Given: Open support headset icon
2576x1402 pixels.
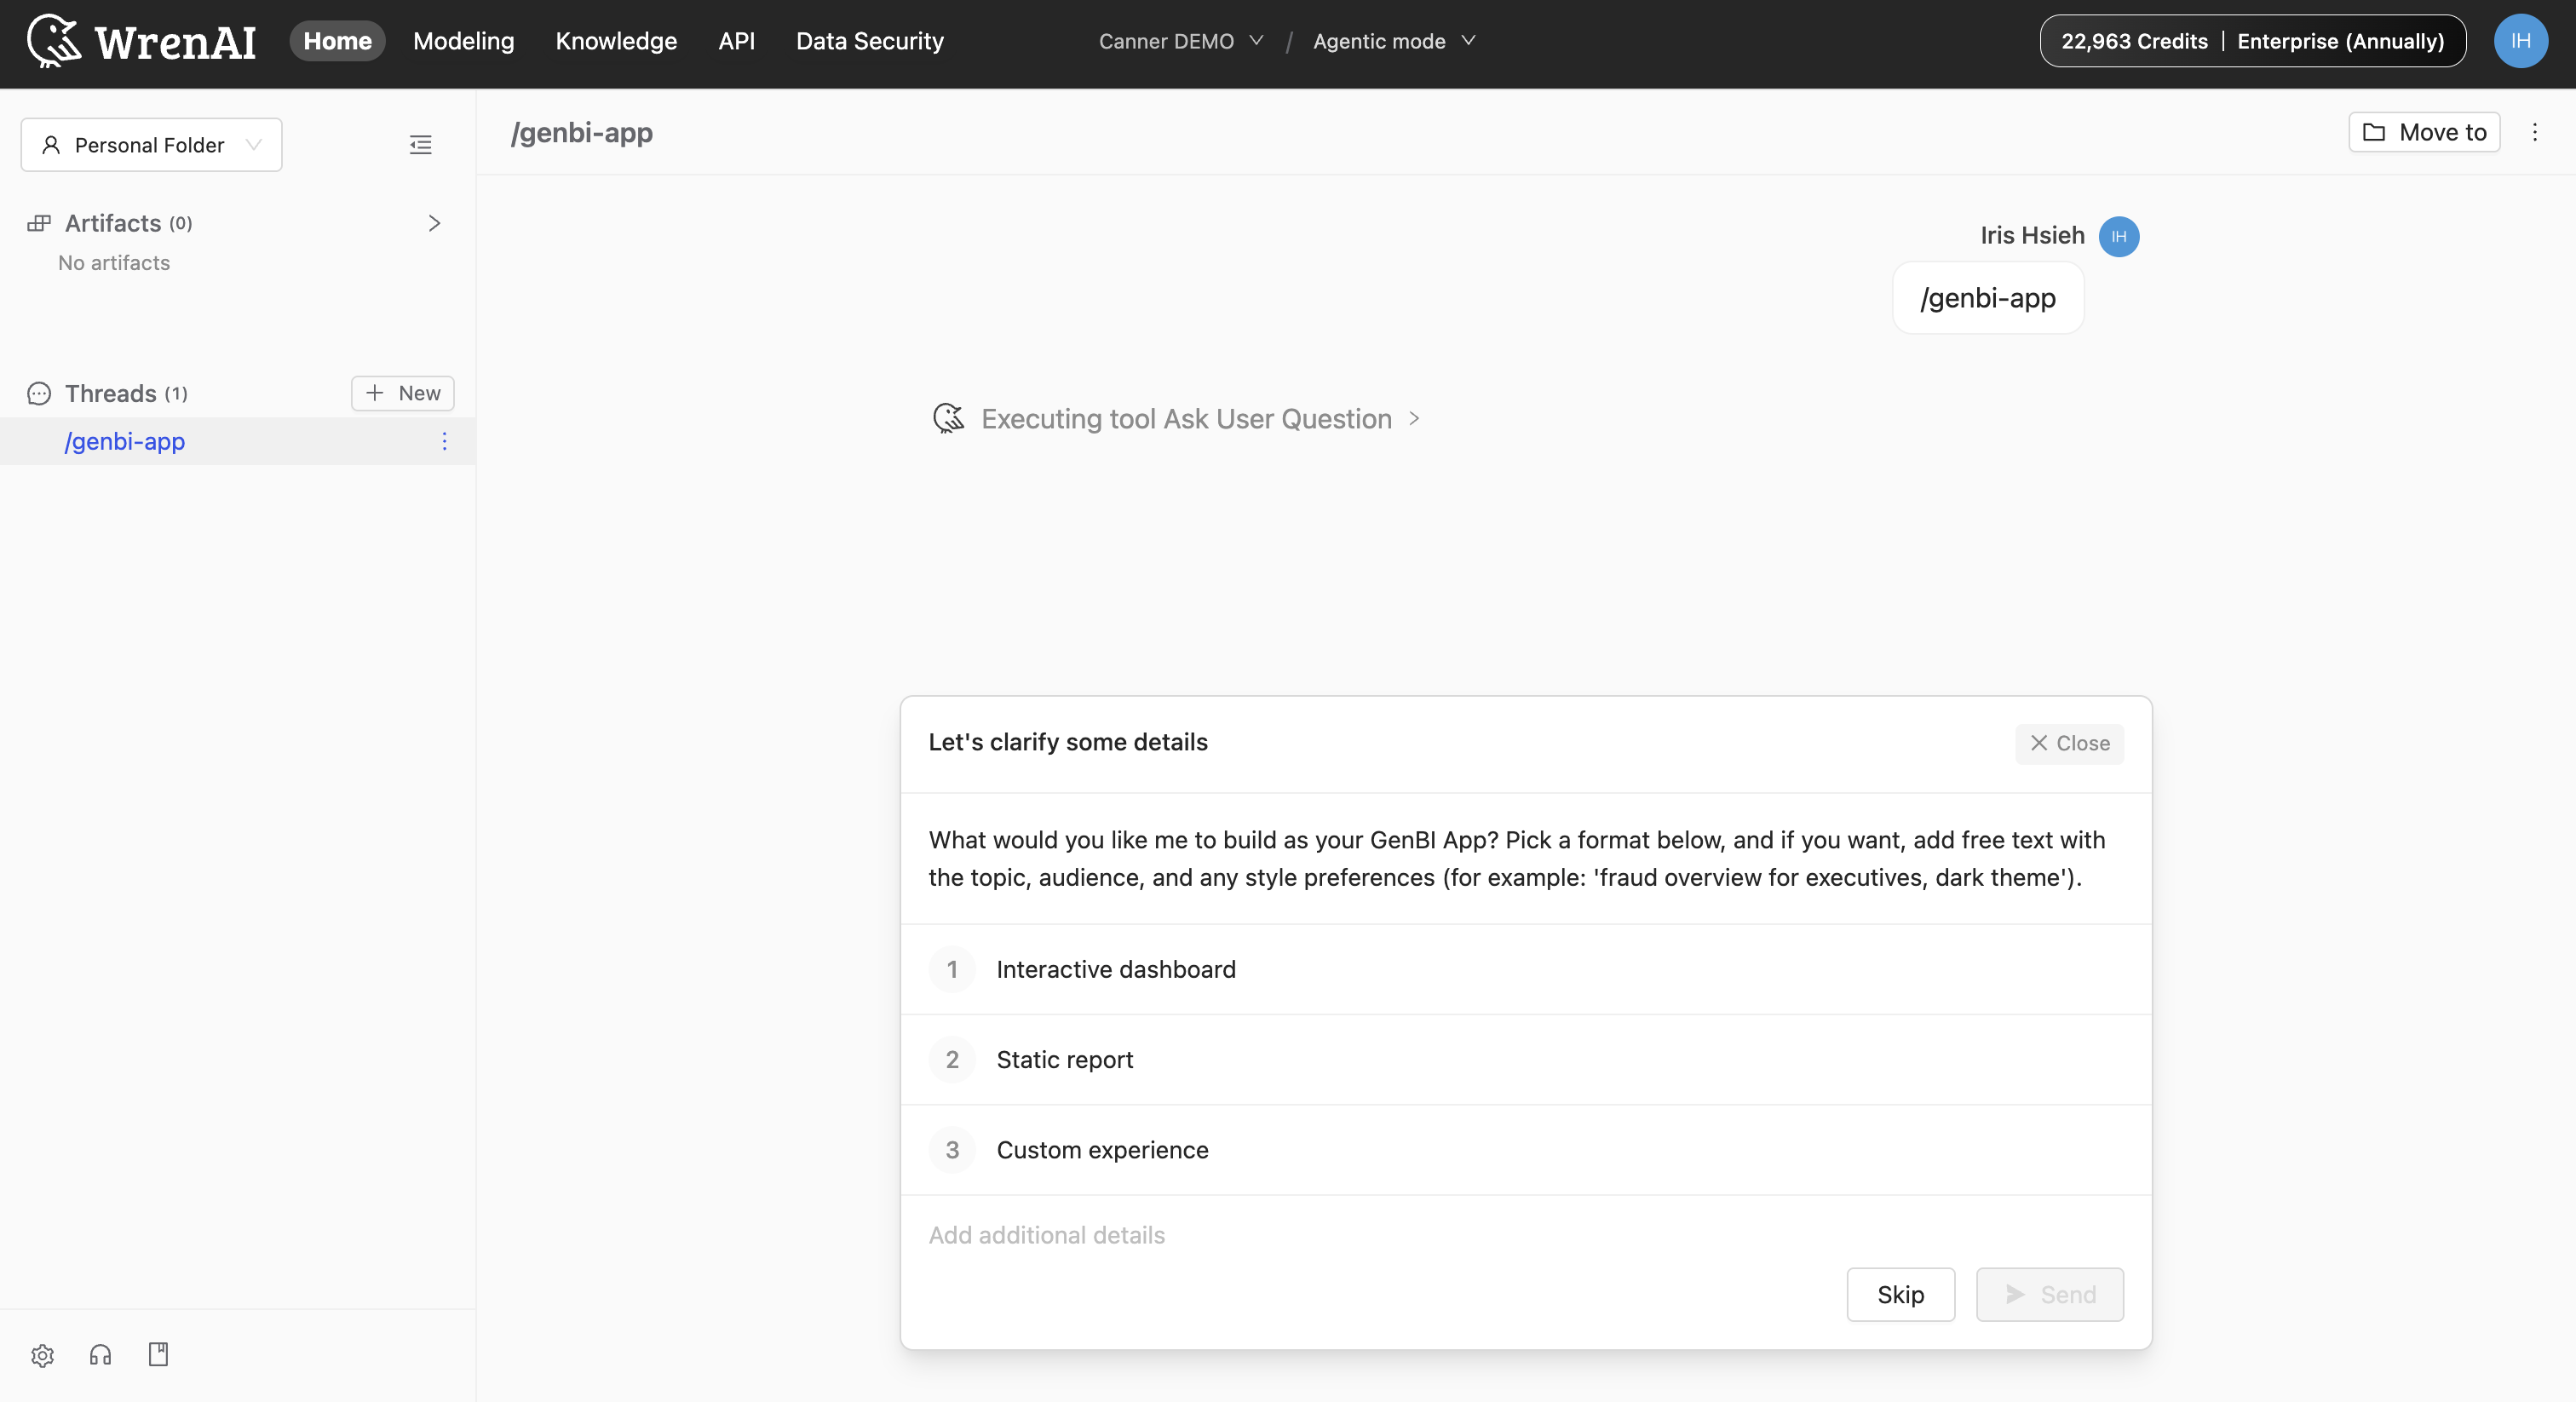Looking at the screenshot, I should (100, 1355).
